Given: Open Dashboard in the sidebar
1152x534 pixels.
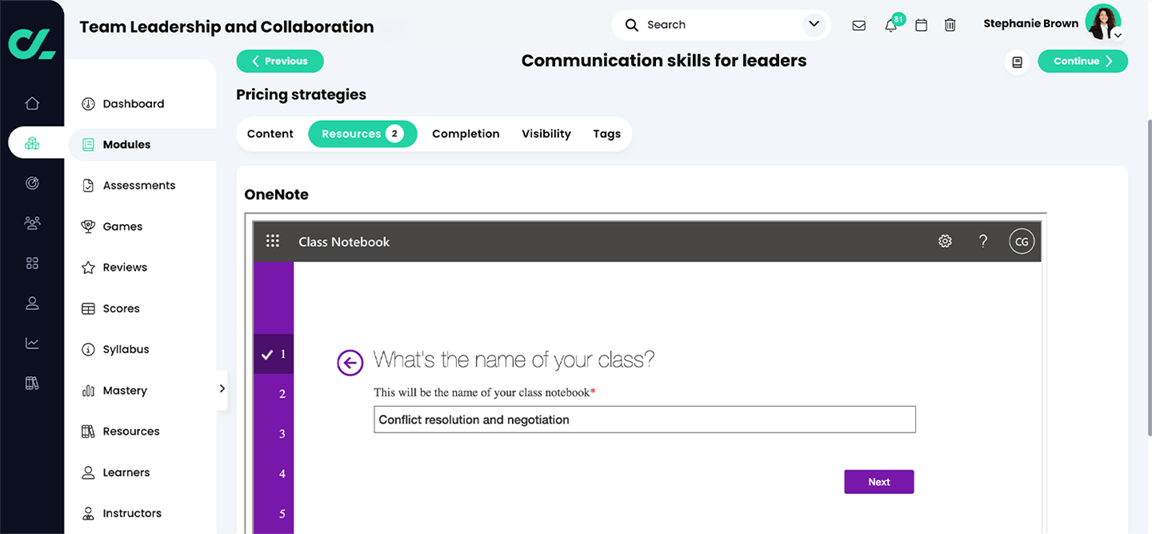Looking at the screenshot, I should pos(133,104).
